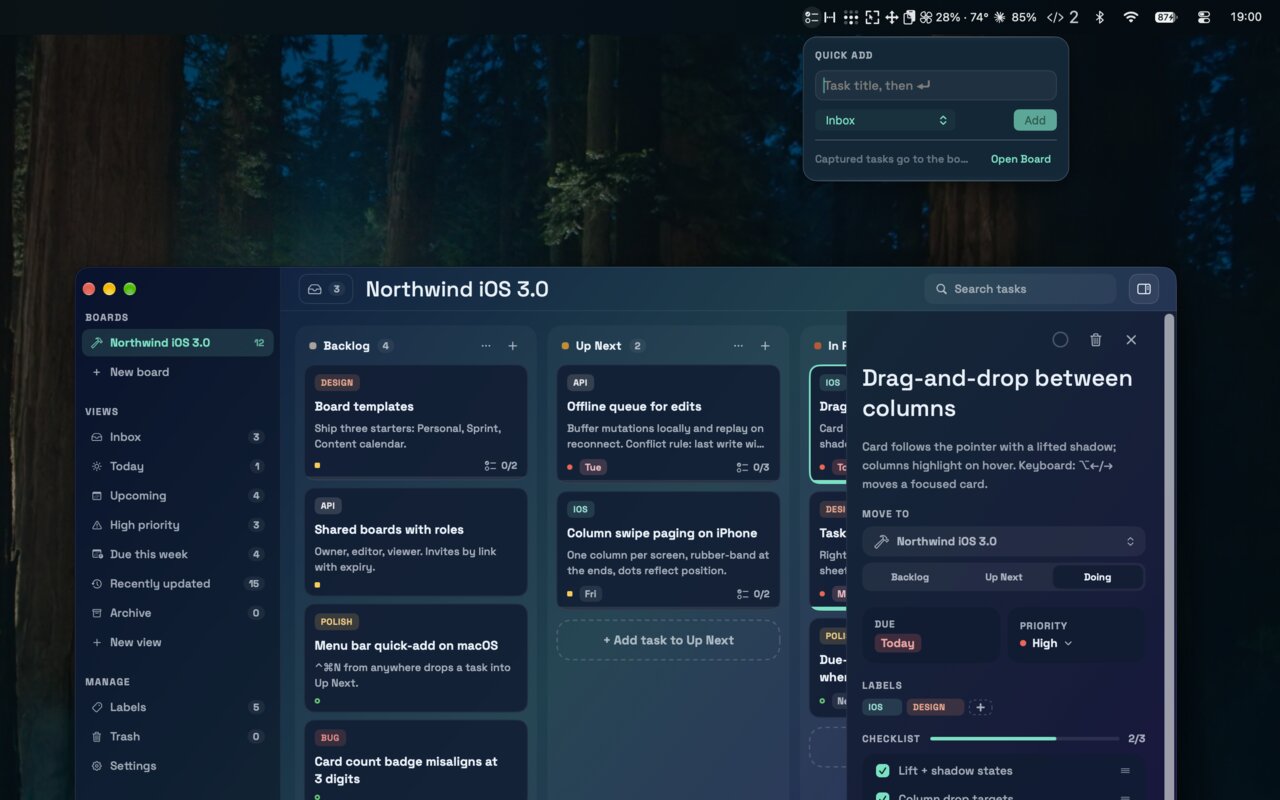
Task: Uncheck Column drop targets item
Action: point(882,797)
